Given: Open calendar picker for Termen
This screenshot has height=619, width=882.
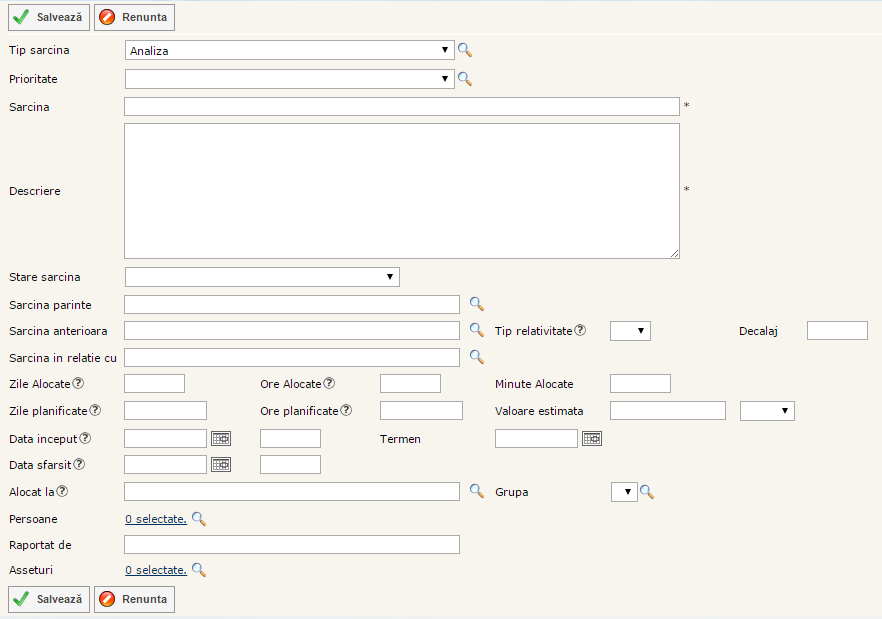Looking at the screenshot, I should click(x=592, y=438).
